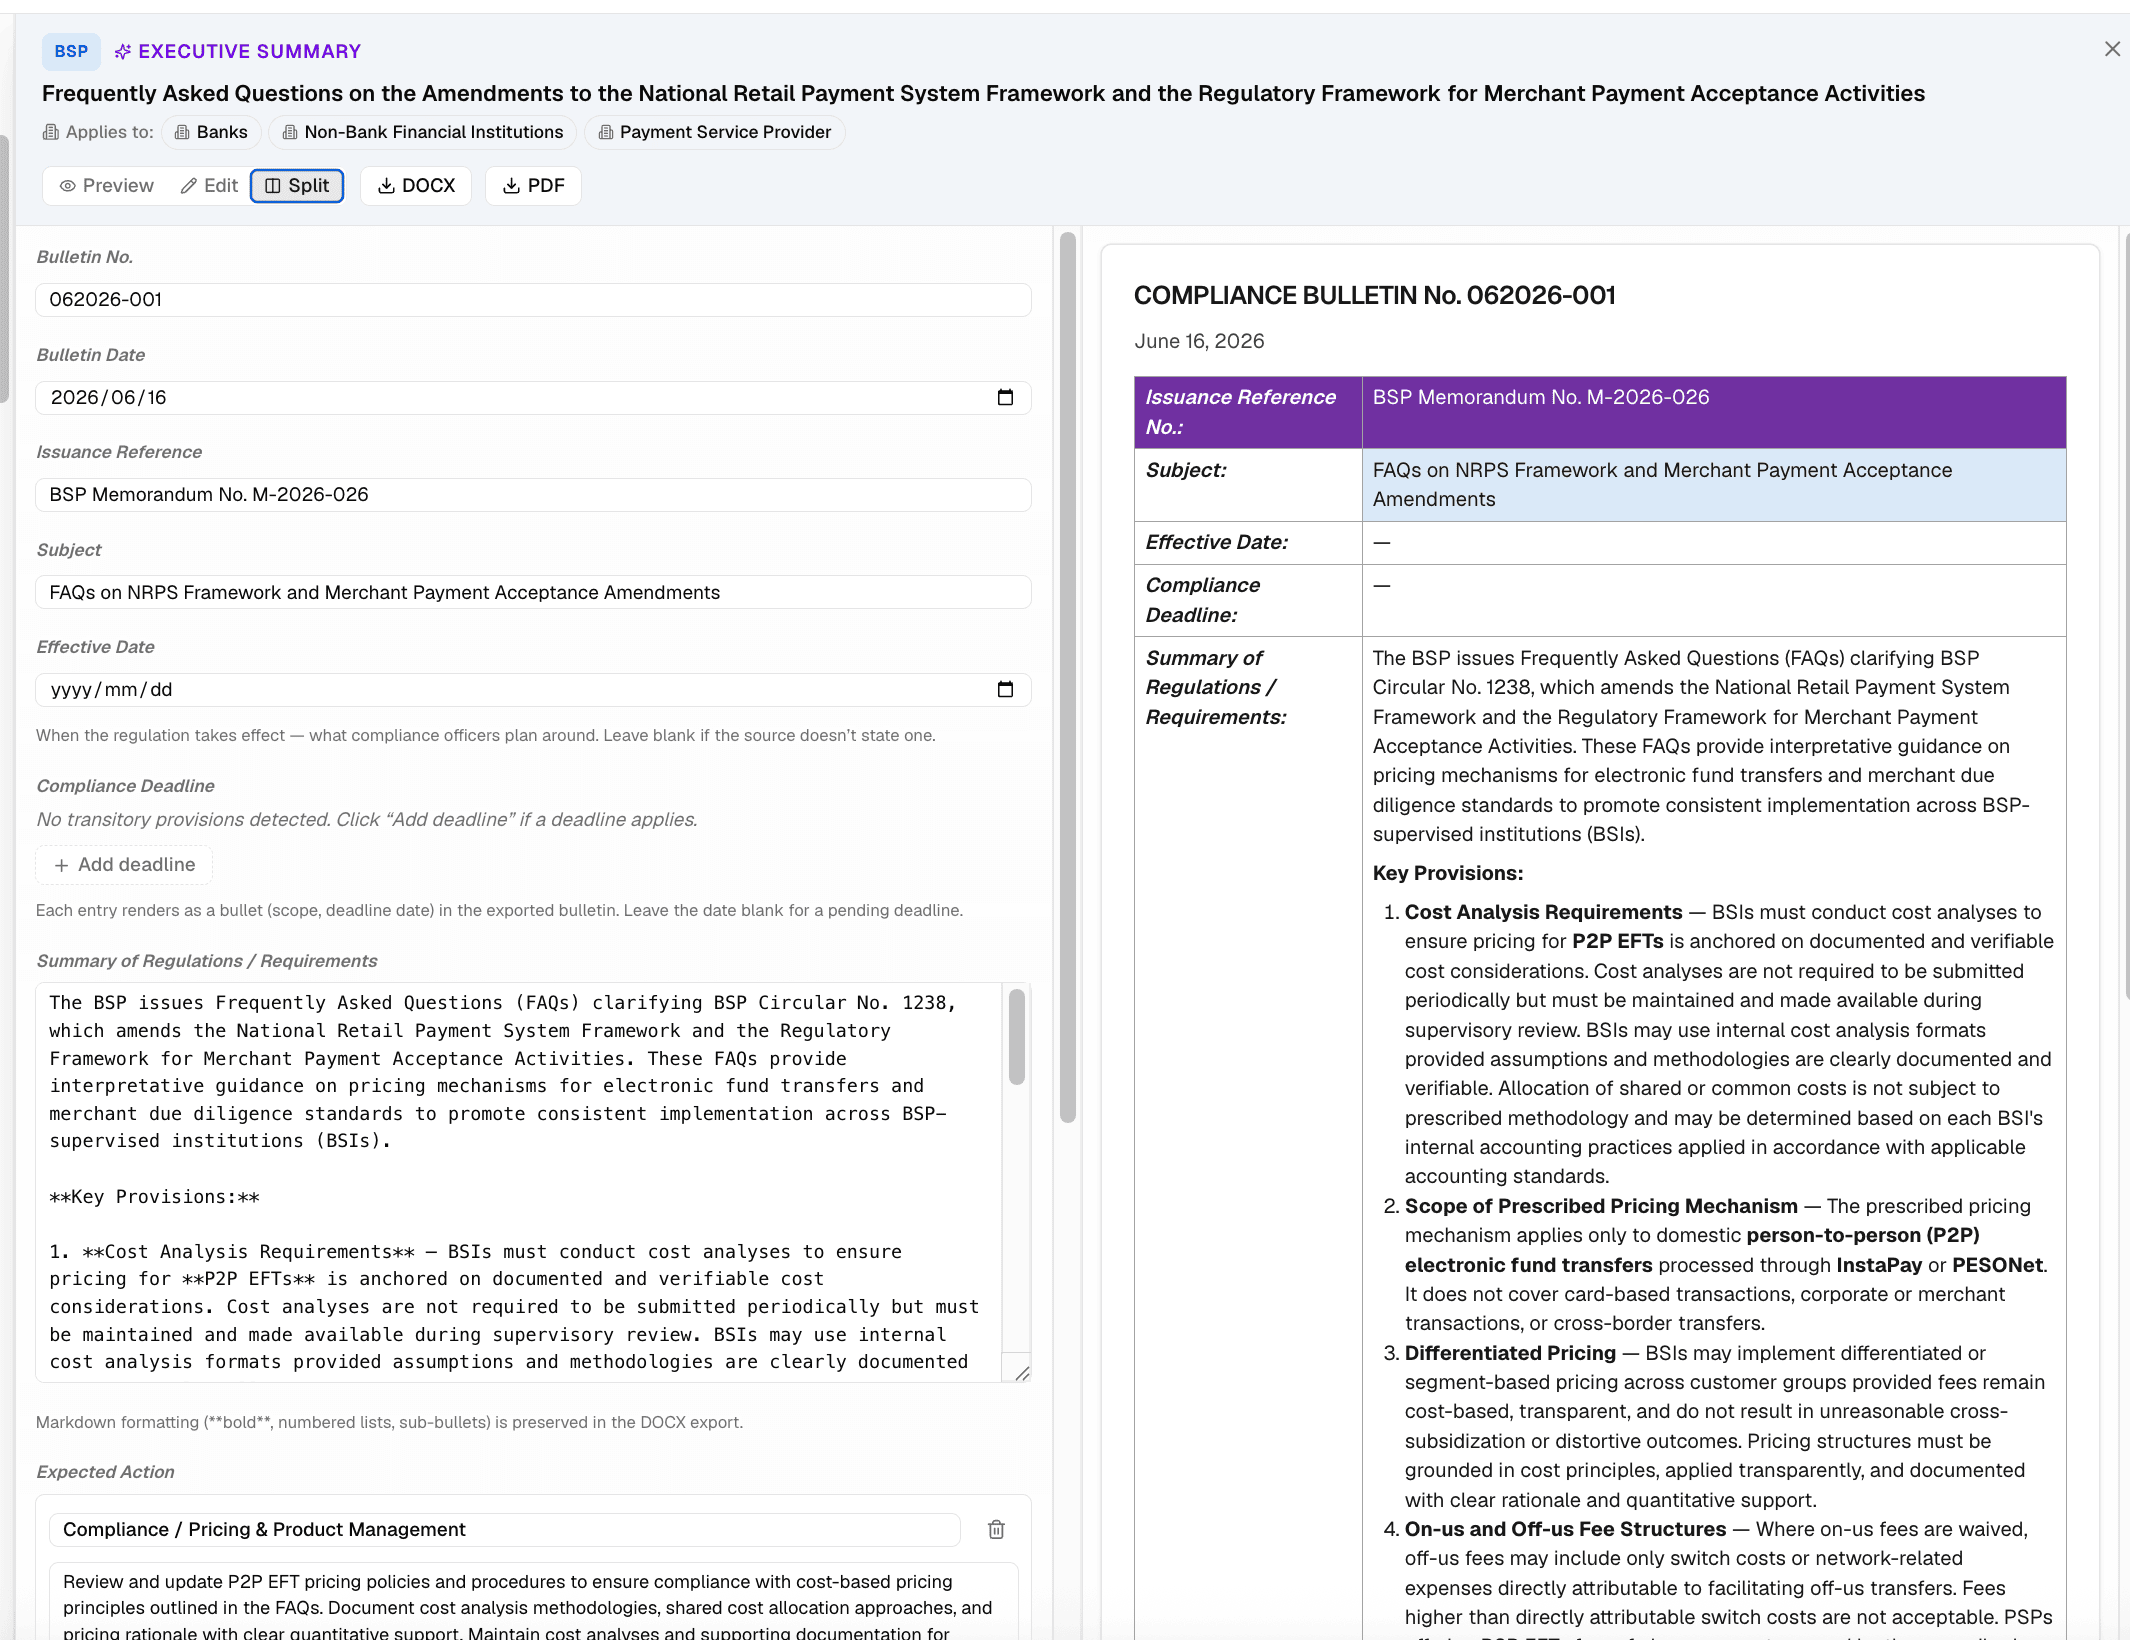Open the Effective Date calendar picker
This screenshot has width=2130, height=1640.
coord(1005,690)
